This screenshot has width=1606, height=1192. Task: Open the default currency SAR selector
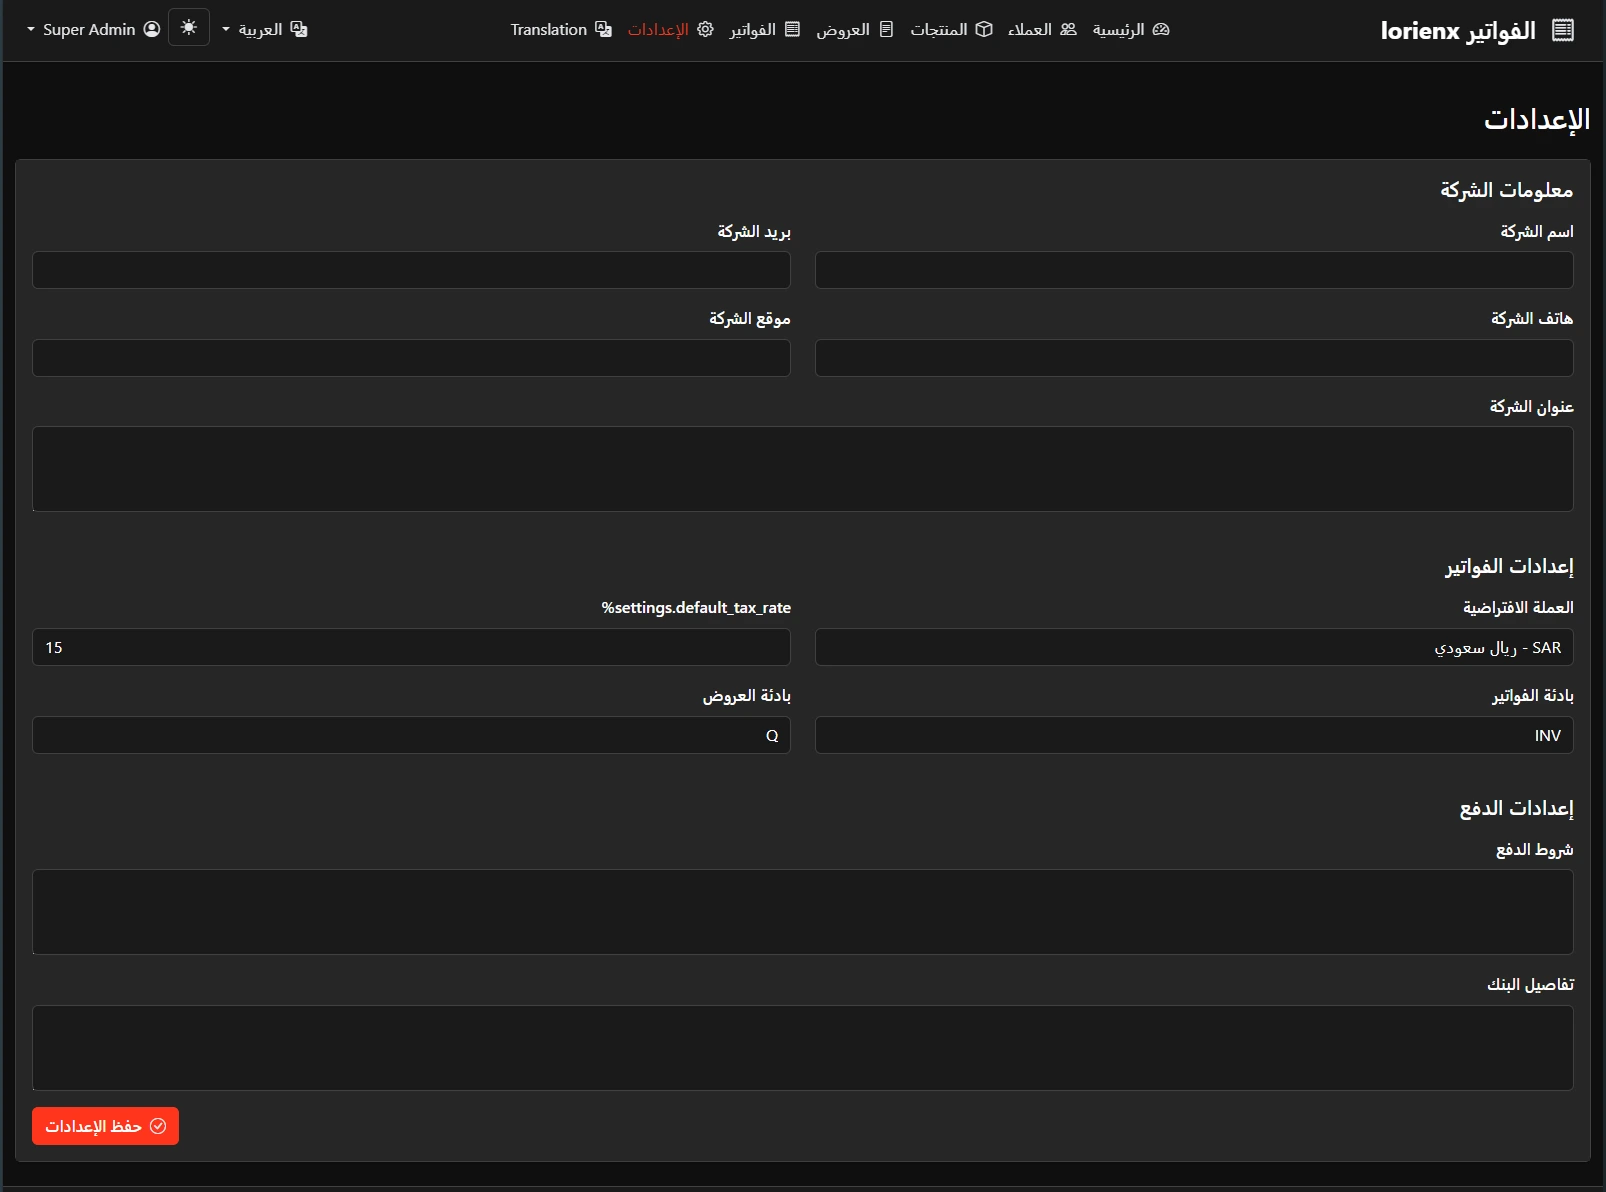pos(1193,647)
